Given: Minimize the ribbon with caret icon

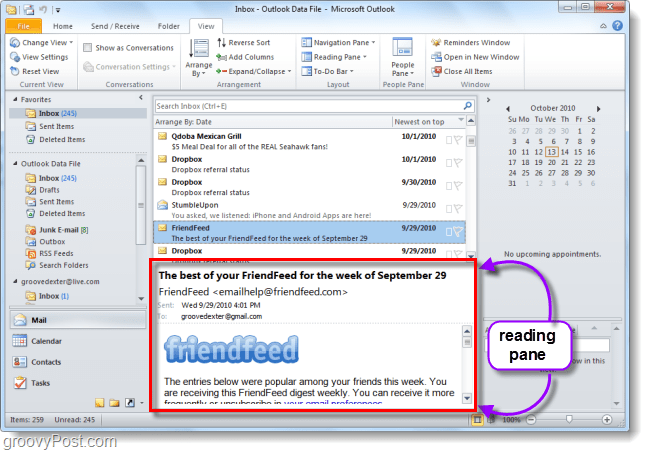Looking at the screenshot, I should 603,26.
